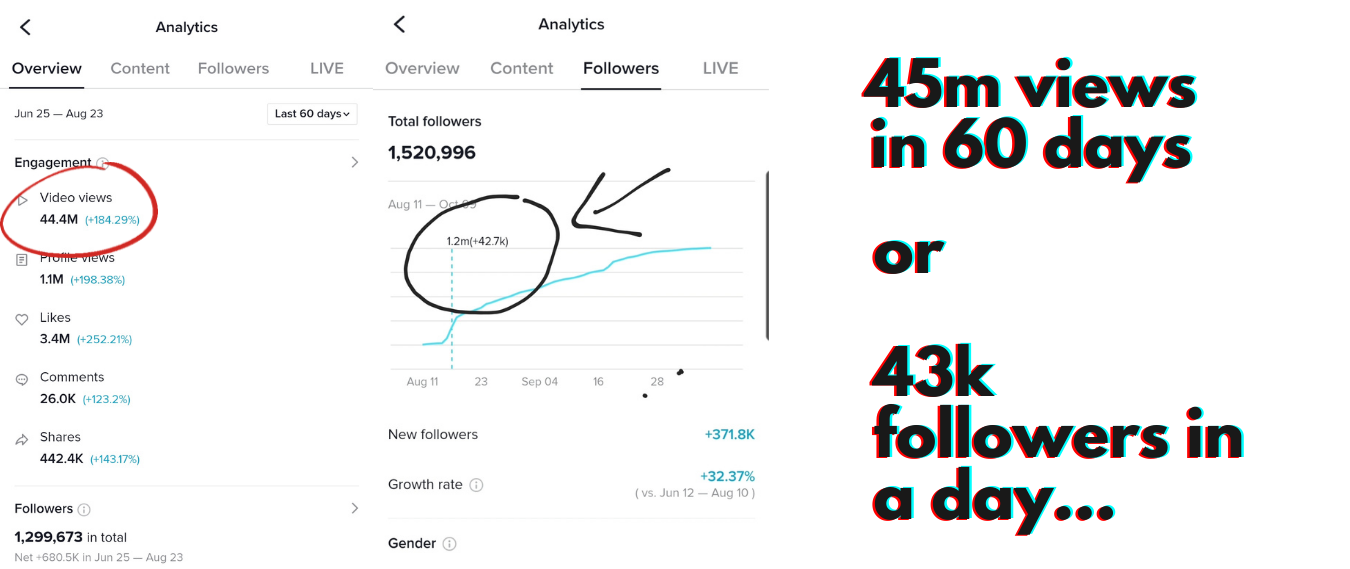Click the scrollbar beside followers chart

(x=767, y=255)
